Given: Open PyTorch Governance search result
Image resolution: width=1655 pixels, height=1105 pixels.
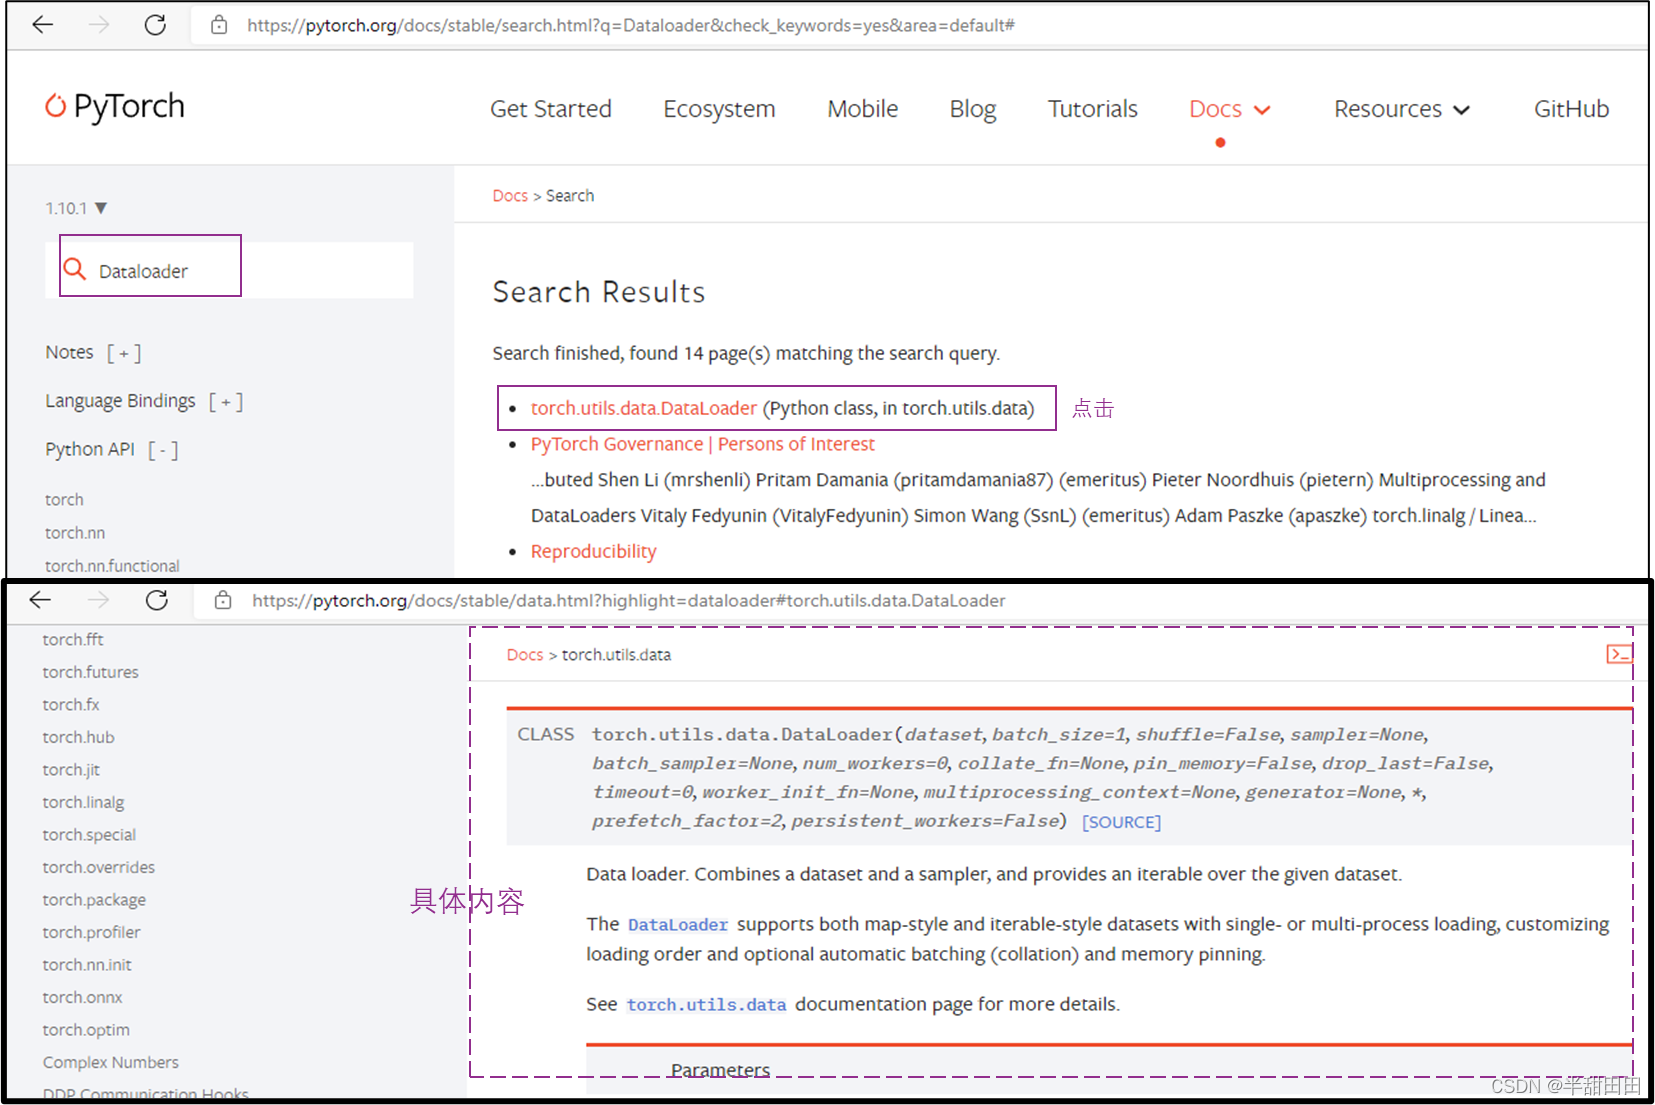Looking at the screenshot, I should [x=702, y=444].
